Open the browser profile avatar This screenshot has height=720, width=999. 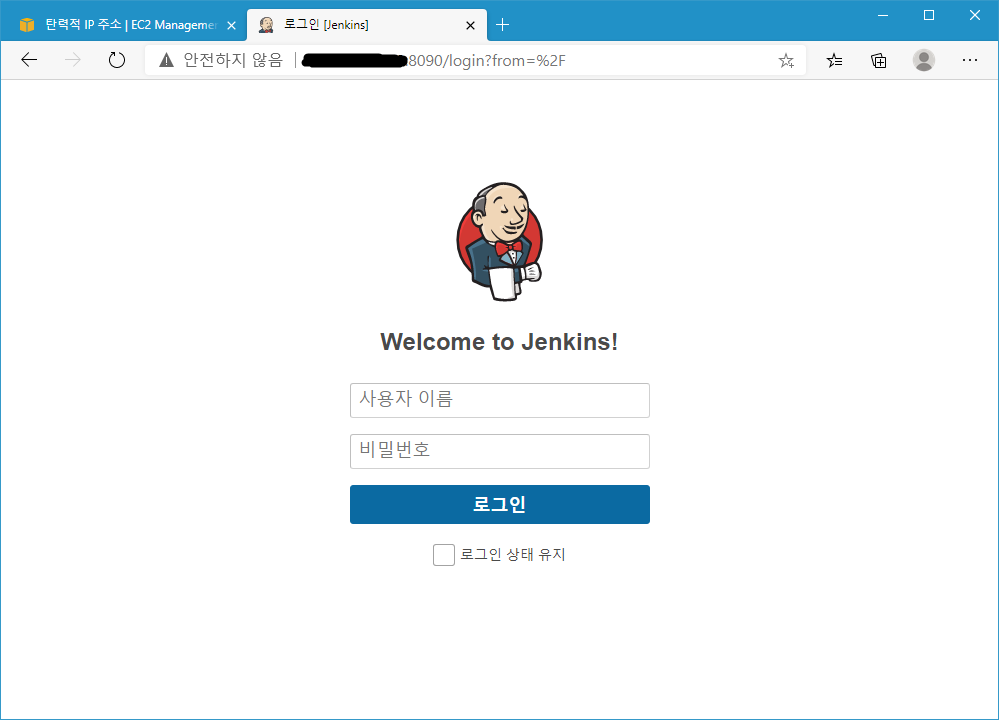click(924, 60)
